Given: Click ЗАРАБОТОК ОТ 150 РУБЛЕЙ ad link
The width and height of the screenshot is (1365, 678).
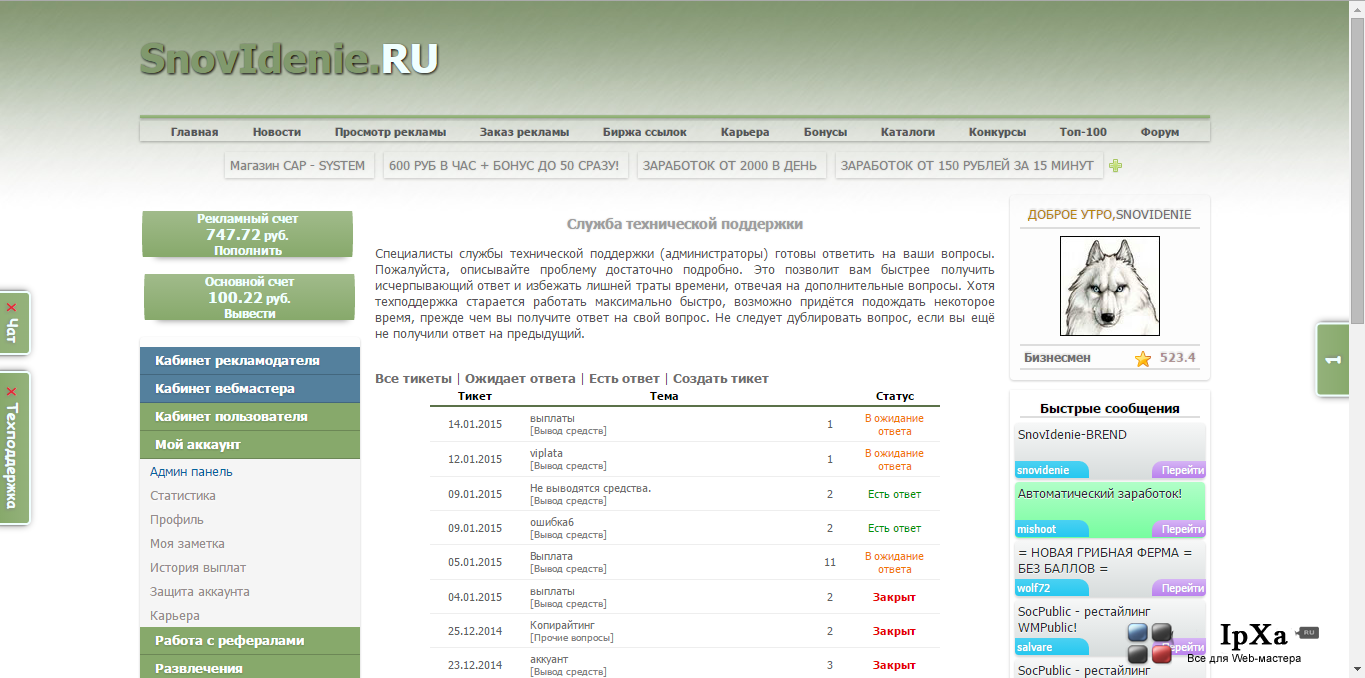Looking at the screenshot, I should [x=969, y=166].
